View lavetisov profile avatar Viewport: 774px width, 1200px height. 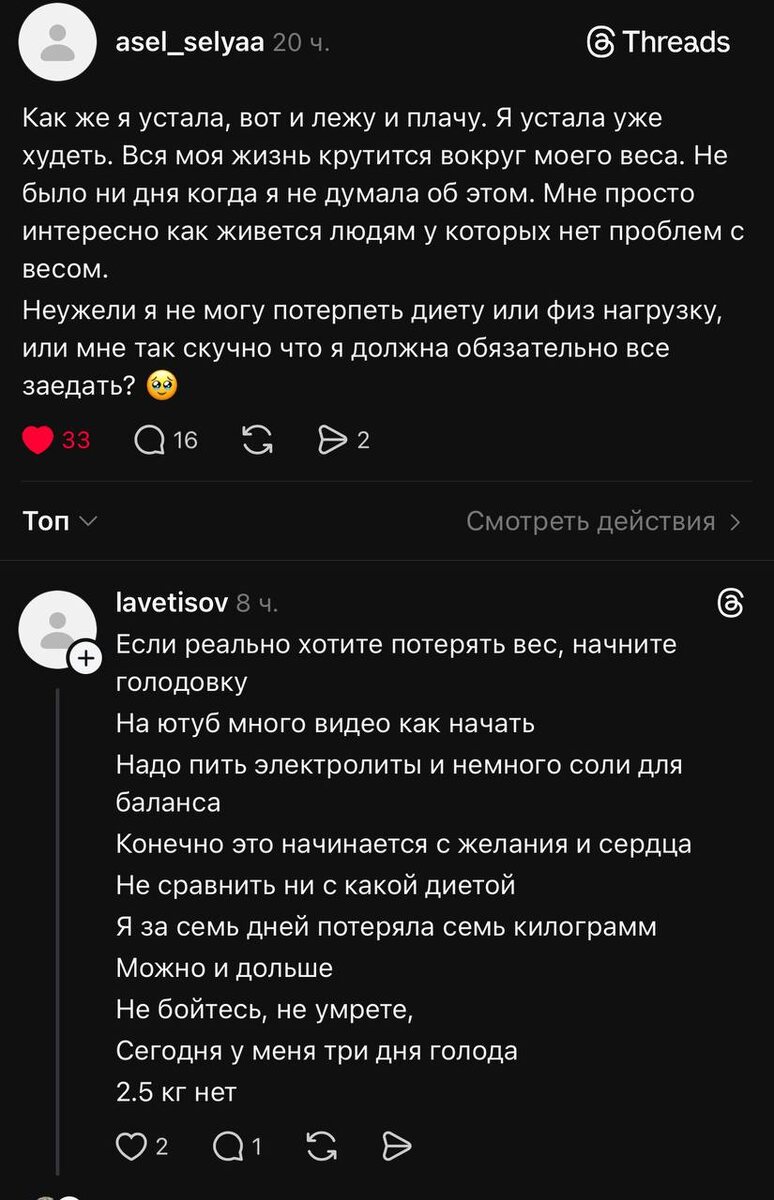coord(58,629)
